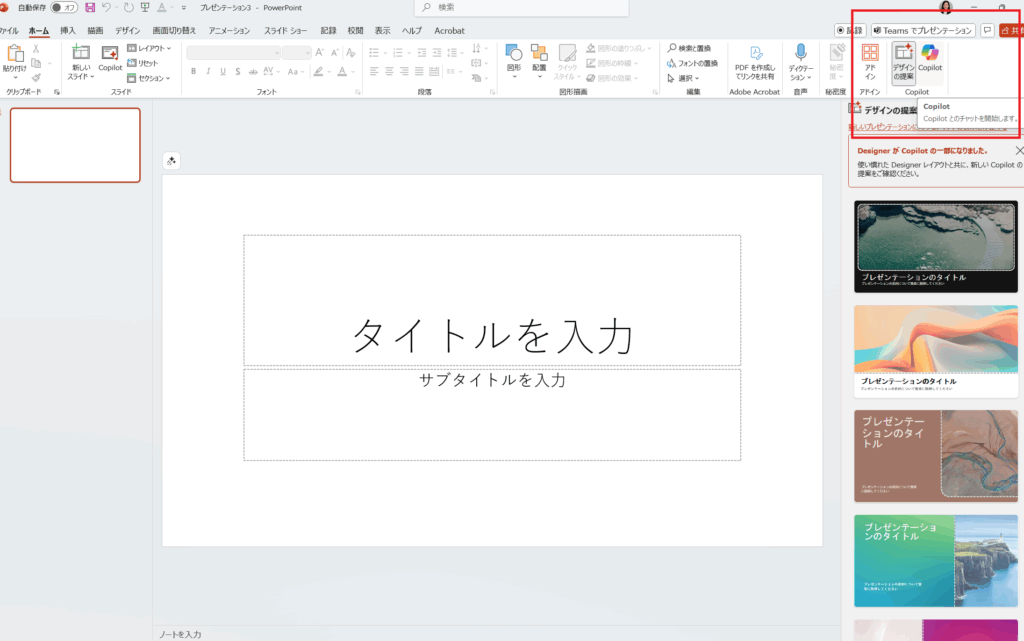Click the 図形 shapes icon
Viewport: 1024px width, 641px height.
click(x=513, y=53)
